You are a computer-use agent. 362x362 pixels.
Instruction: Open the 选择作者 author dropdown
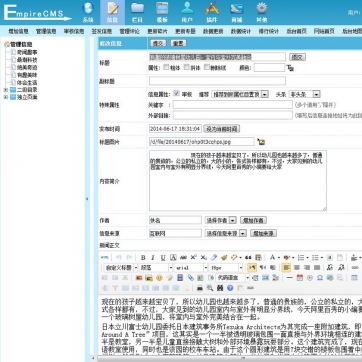point(220,220)
